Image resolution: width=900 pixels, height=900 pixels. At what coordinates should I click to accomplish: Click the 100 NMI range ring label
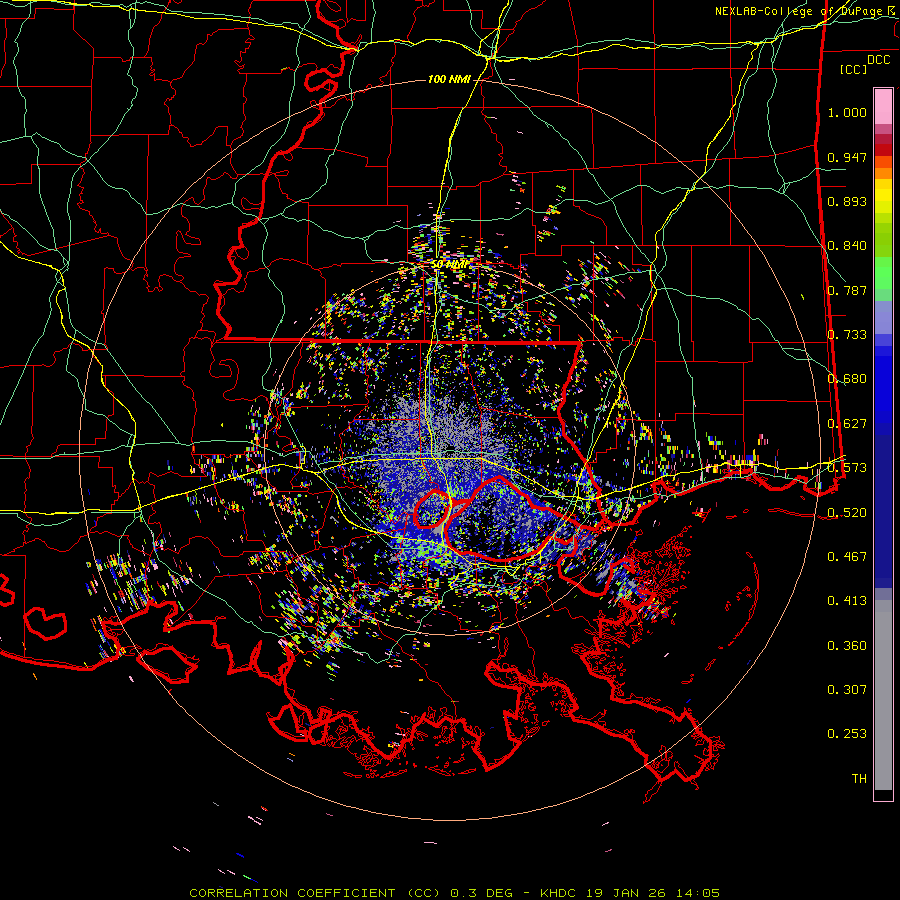tap(449, 79)
